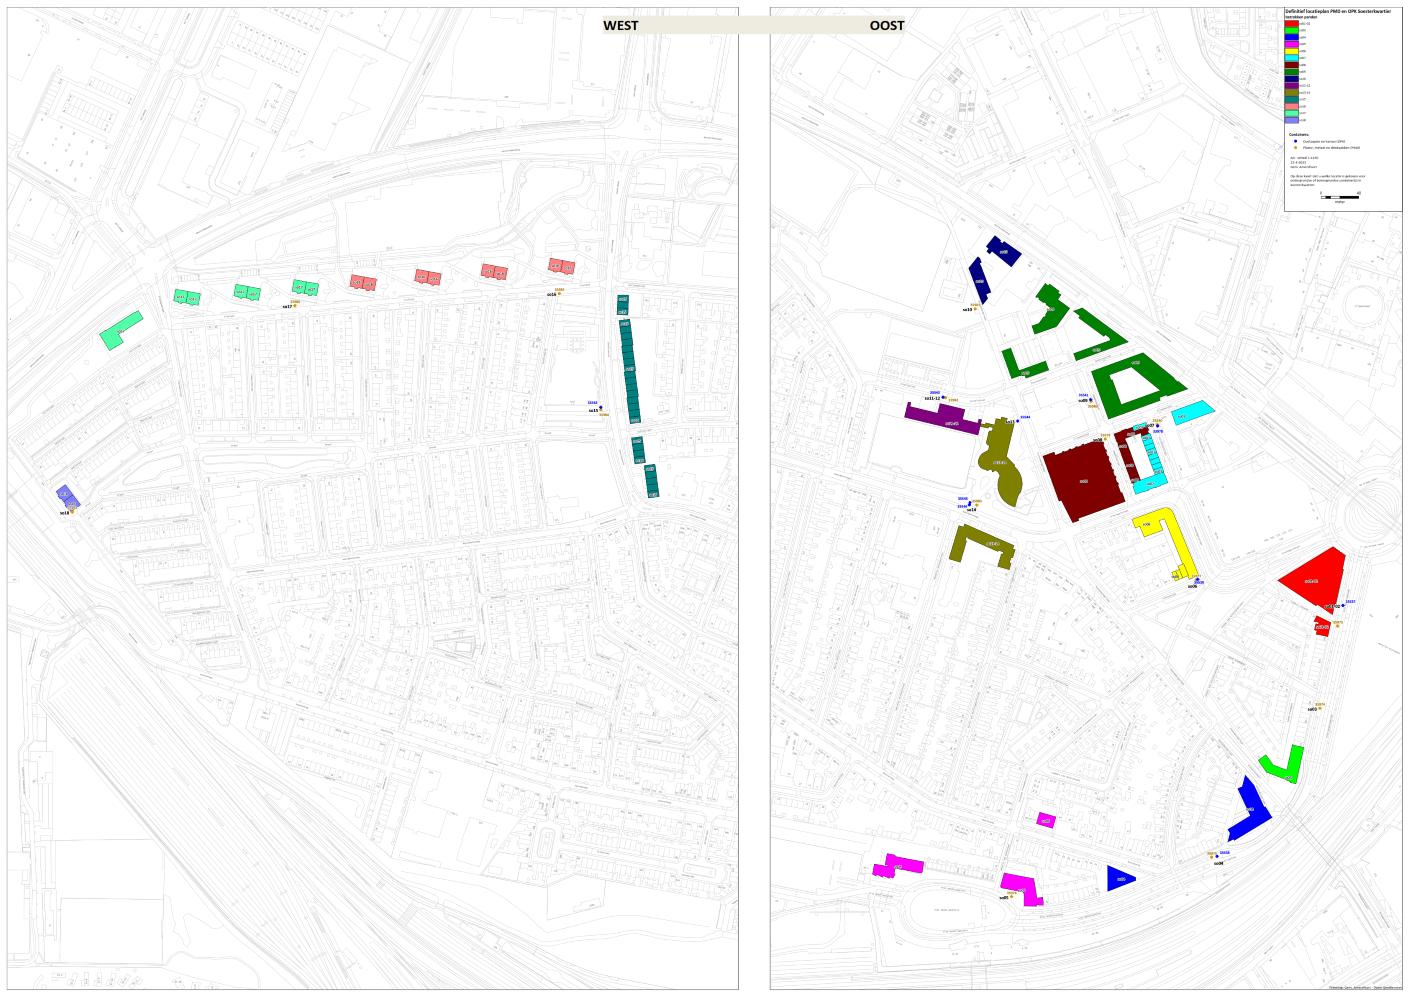Screen dimensions: 1410x997
Task: Select the yellow legend swatch
Action: point(1291,51)
